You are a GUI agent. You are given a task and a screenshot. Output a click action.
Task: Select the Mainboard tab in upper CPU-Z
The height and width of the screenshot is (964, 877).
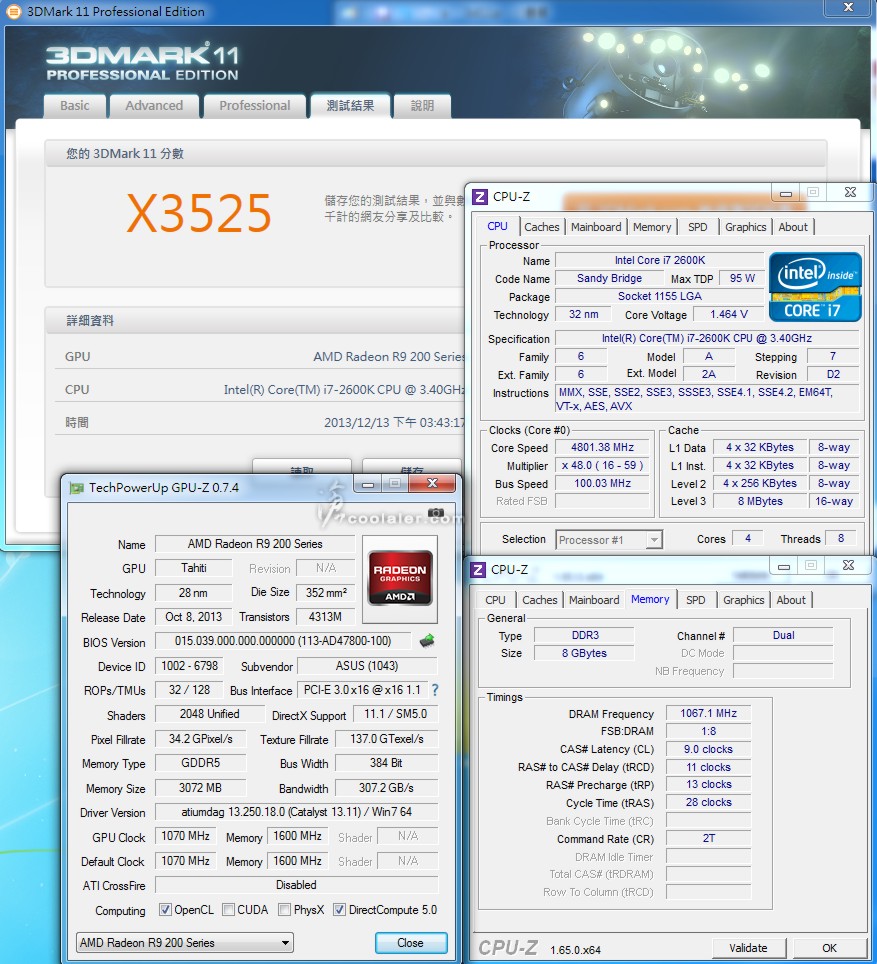pyautogui.click(x=596, y=227)
